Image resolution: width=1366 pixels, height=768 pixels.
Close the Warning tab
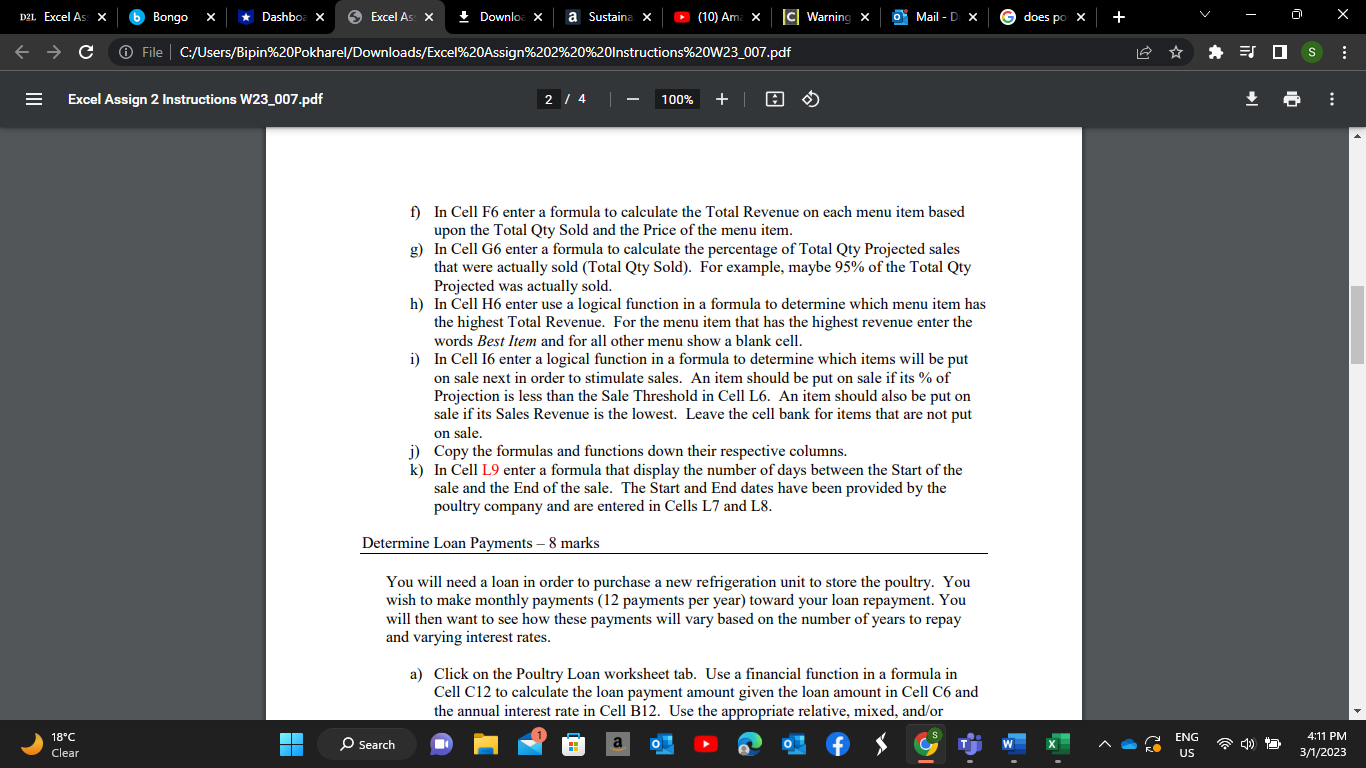tap(864, 17)
